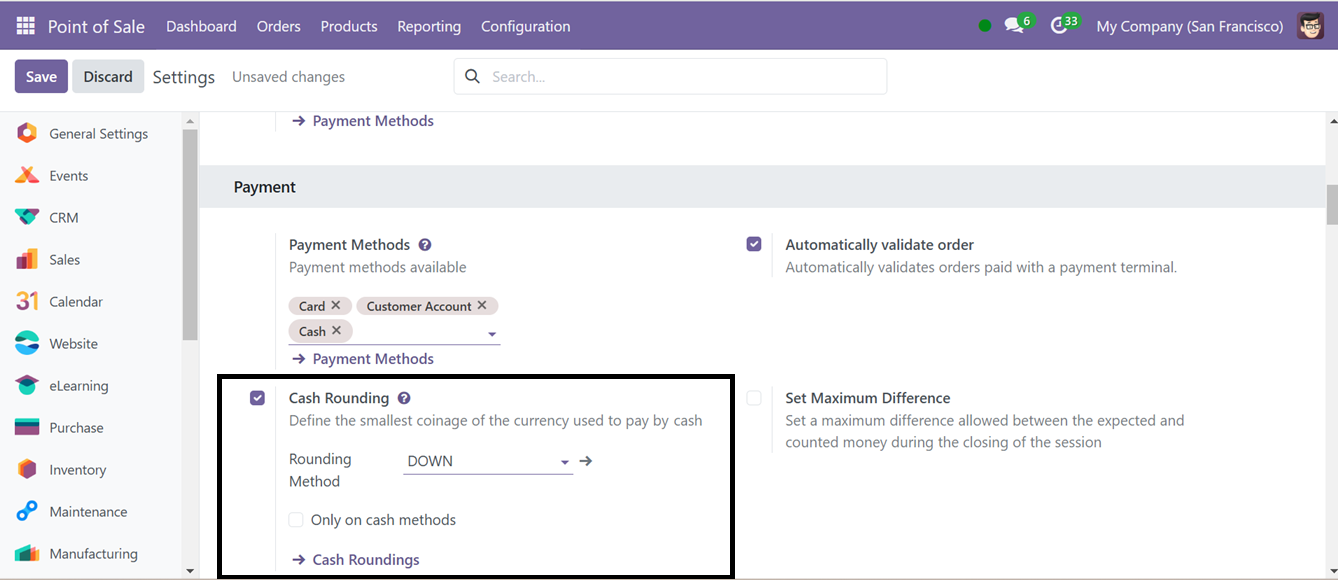1338x580 pixels.
Task: Uncheck Automatically validate order
Action: 754,244
